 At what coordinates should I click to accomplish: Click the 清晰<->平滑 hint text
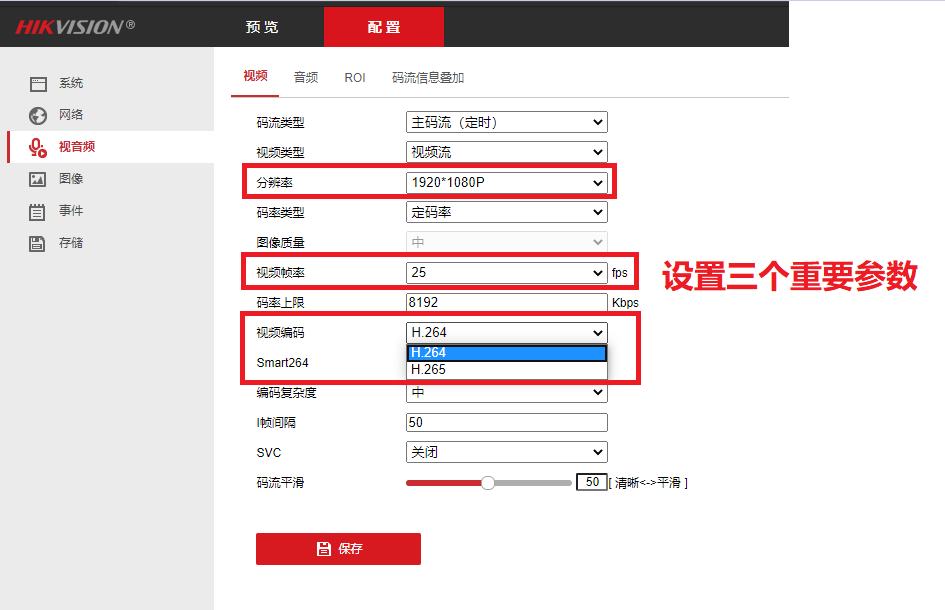click(648, 483)
